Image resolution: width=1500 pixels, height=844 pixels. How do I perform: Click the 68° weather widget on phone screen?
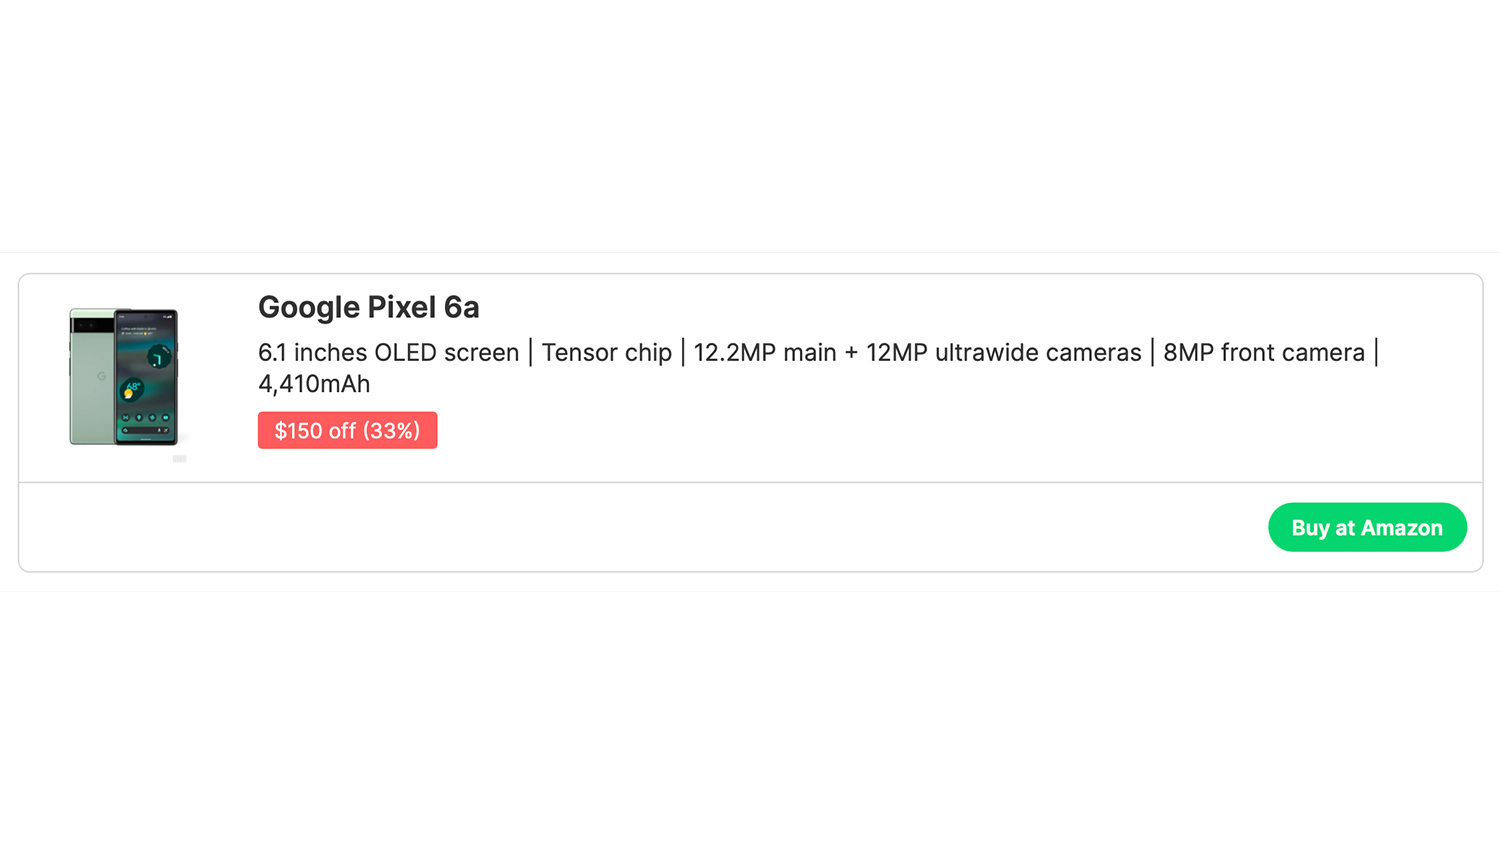[x=132, y=389]
